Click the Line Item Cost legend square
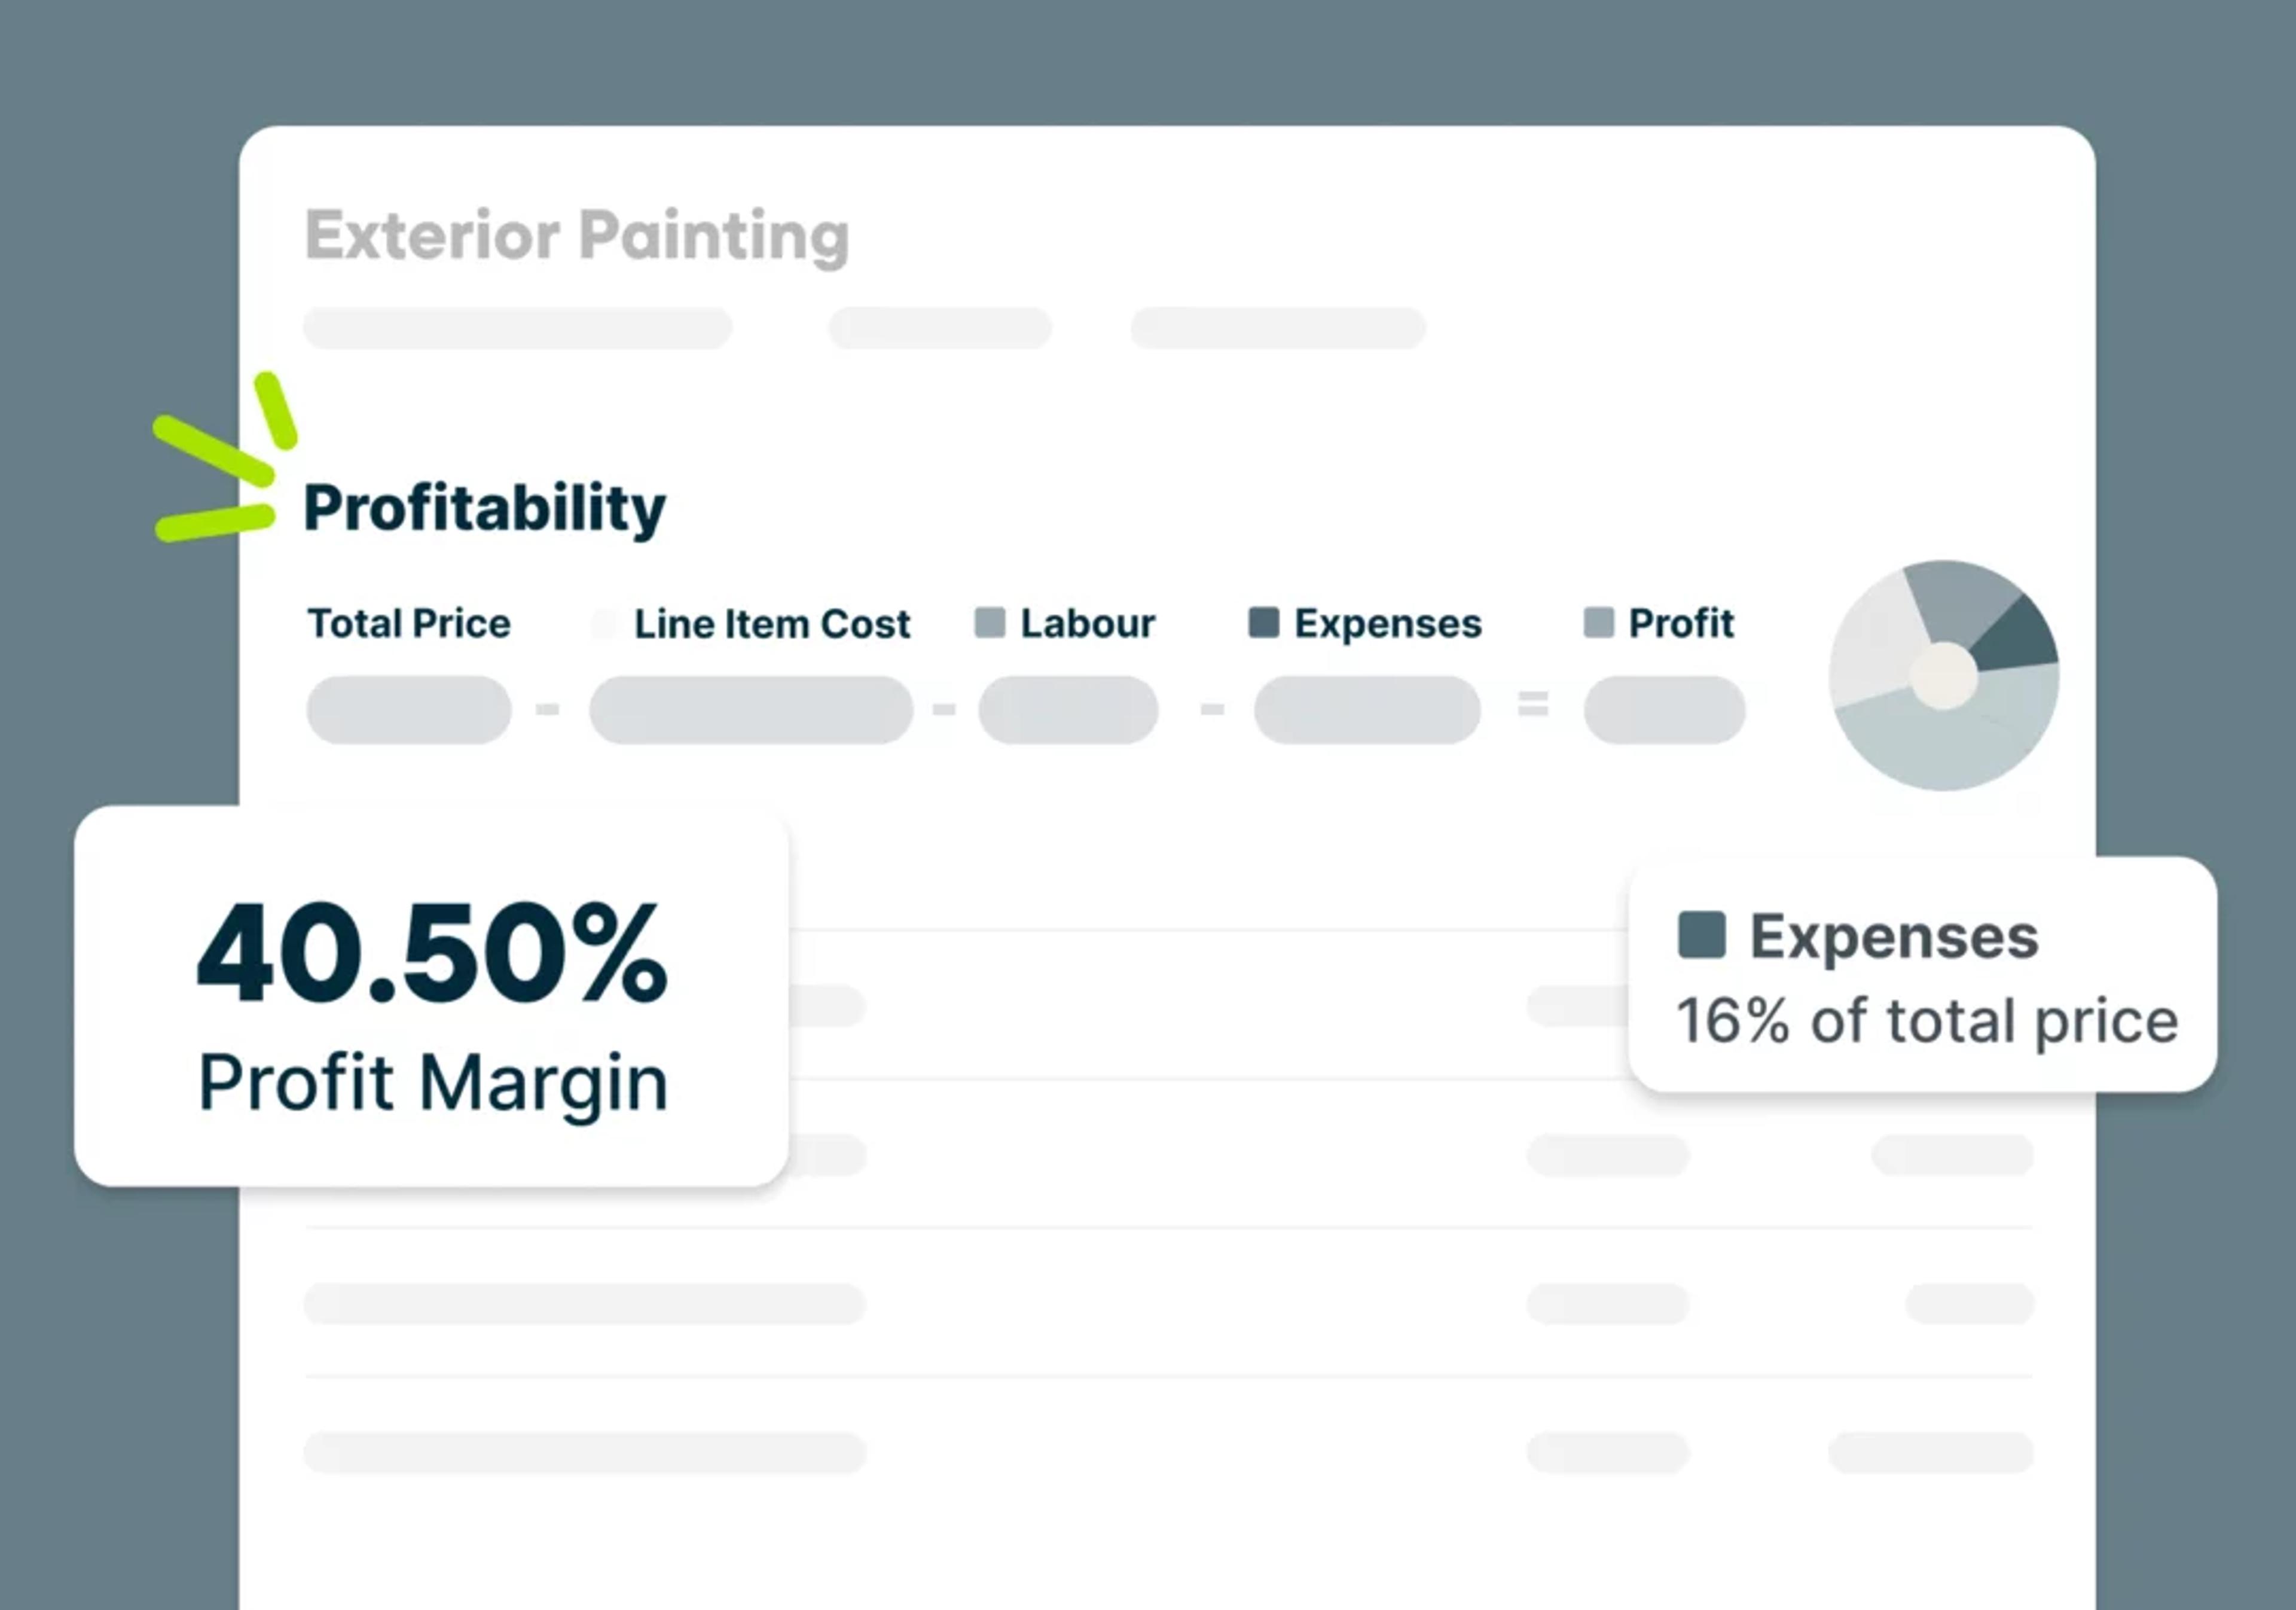The image size is (2296, 1610). 604,624
